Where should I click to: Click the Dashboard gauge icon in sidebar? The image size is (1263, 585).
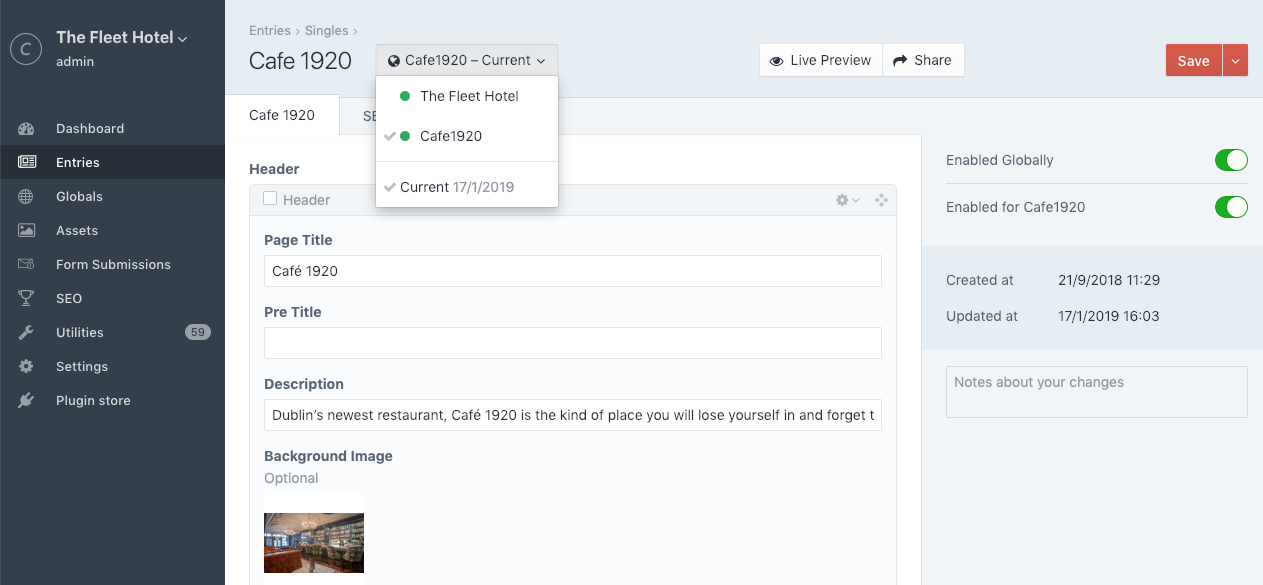click(26, 129)
